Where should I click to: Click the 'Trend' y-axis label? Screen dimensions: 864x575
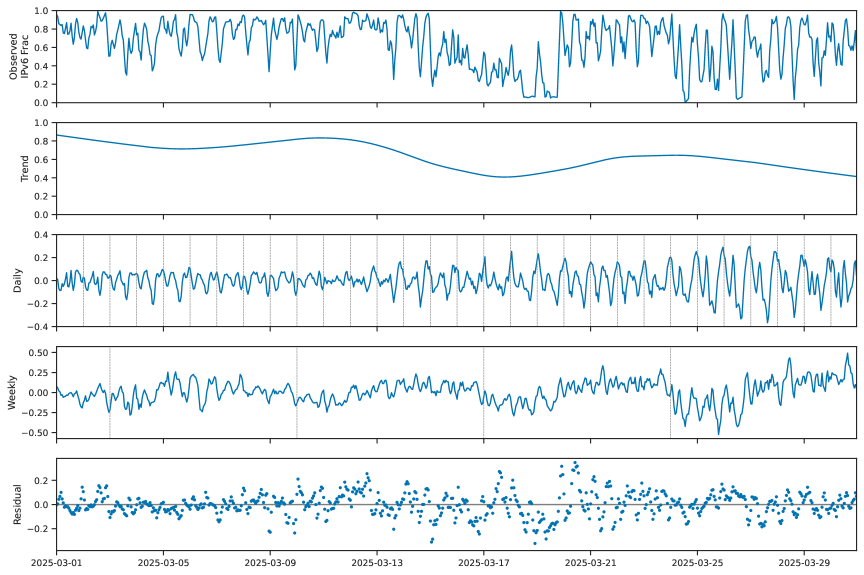pyautogui.click(x=24, y=169)
